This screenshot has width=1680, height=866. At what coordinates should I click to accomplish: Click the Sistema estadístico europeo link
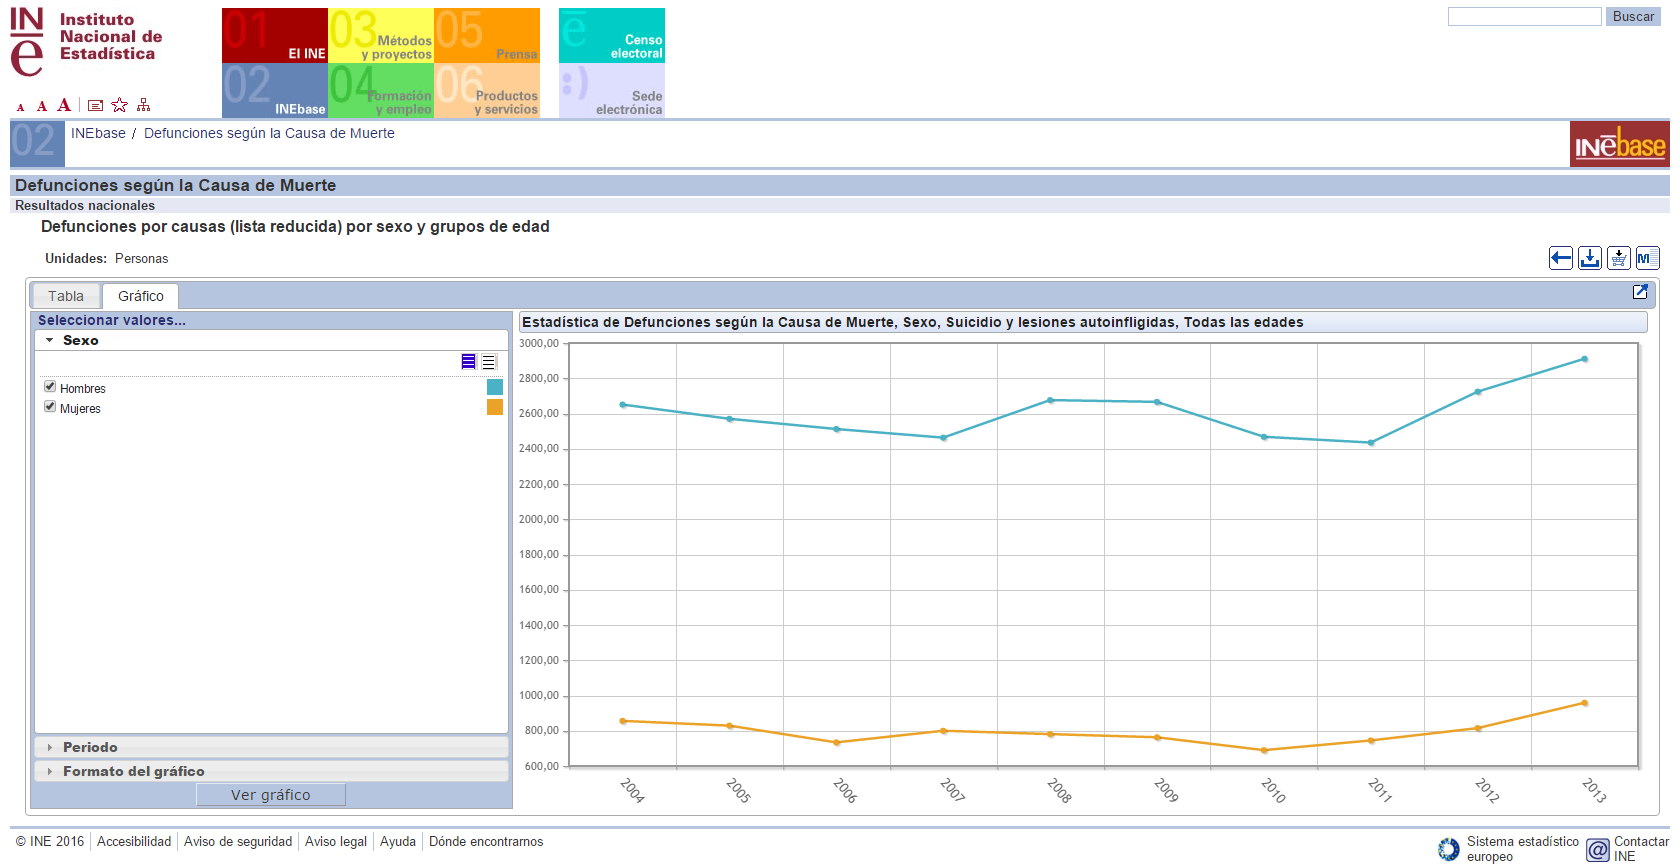click(x=1523, y=849)
